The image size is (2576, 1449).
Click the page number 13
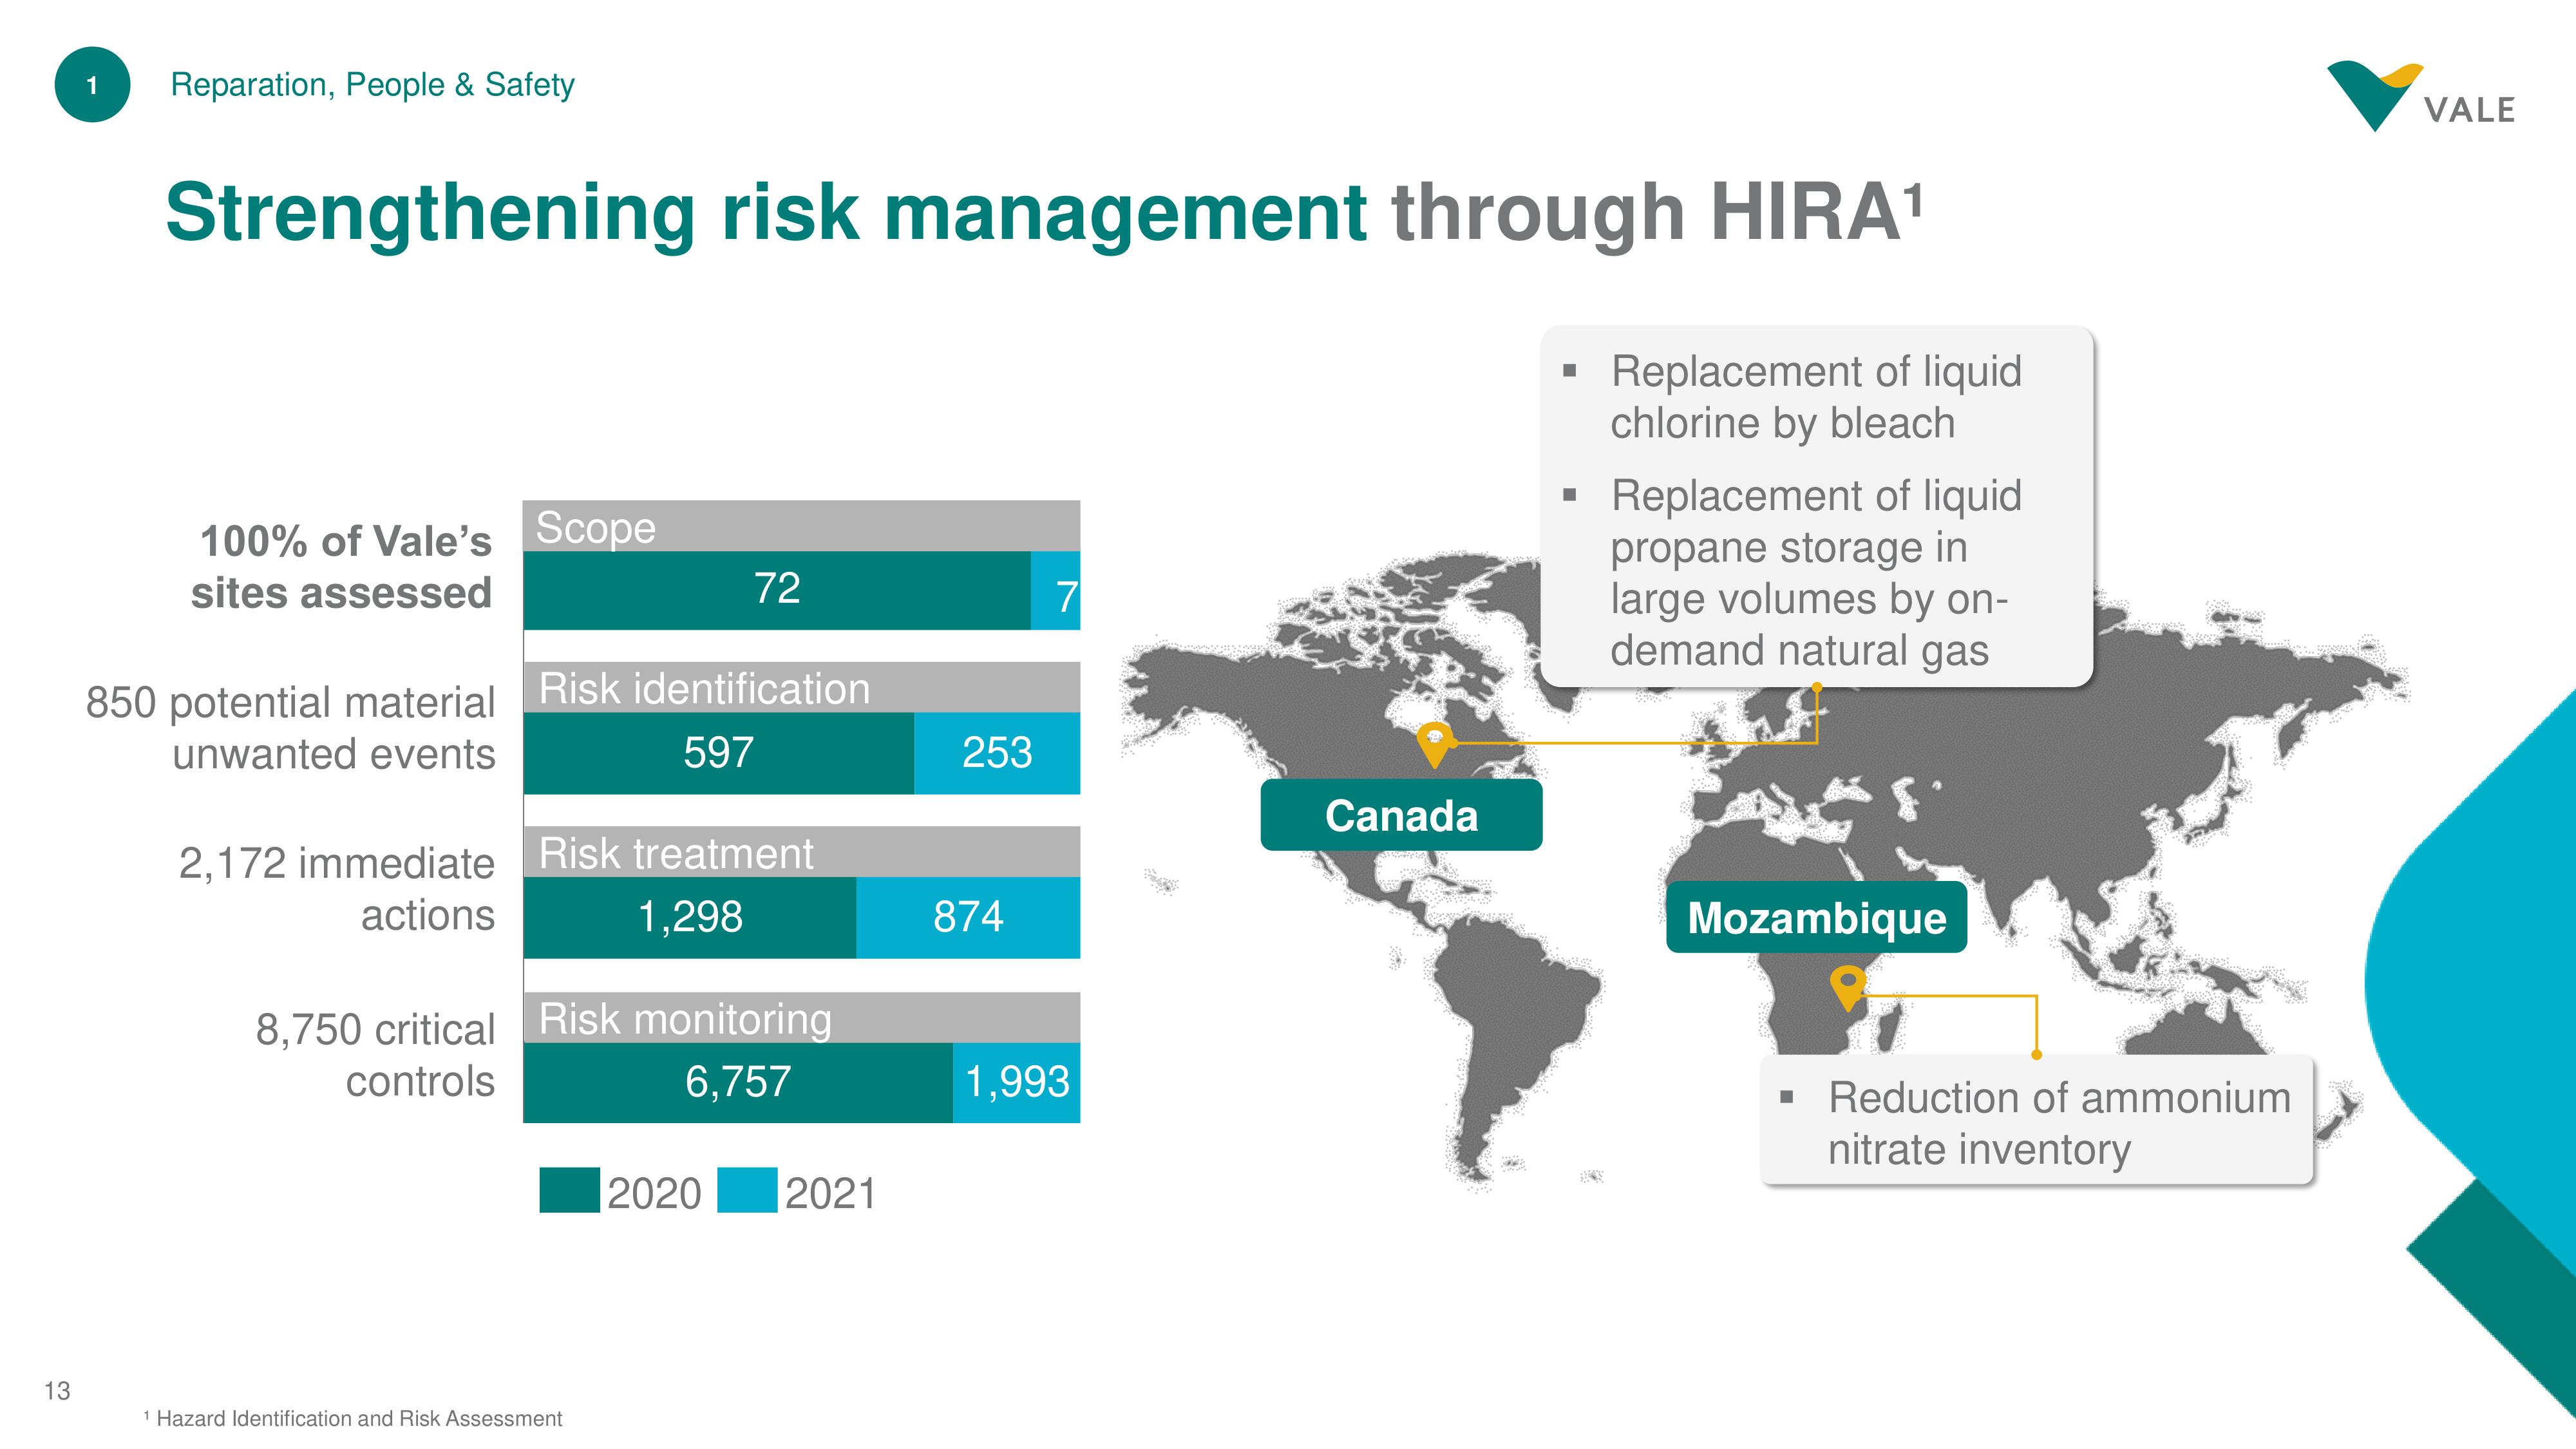point(57,1391)
